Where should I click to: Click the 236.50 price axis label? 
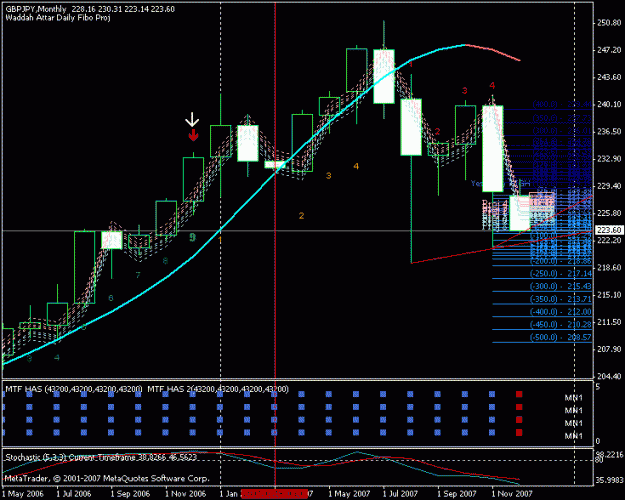(x=609, y=132)
